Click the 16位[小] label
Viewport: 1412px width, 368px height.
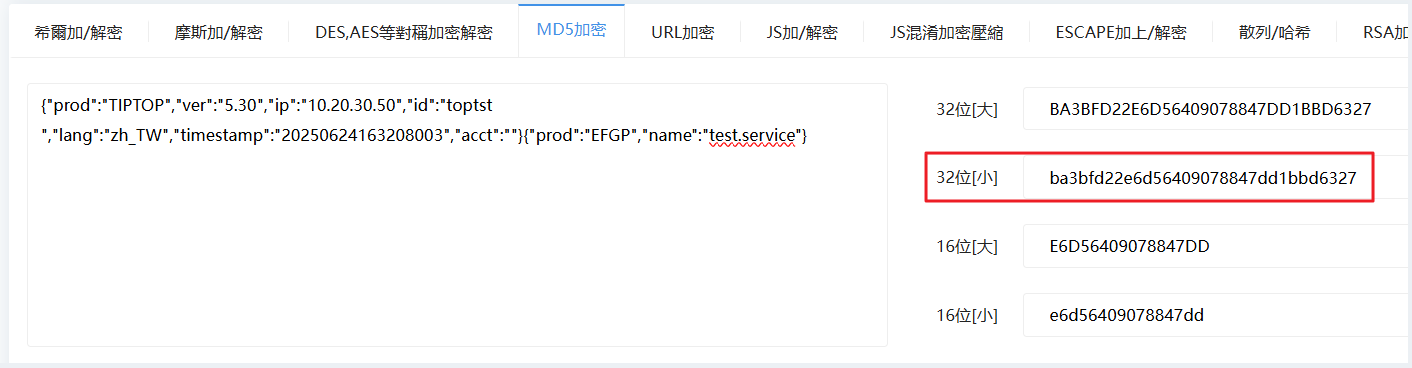pos(966,315)
